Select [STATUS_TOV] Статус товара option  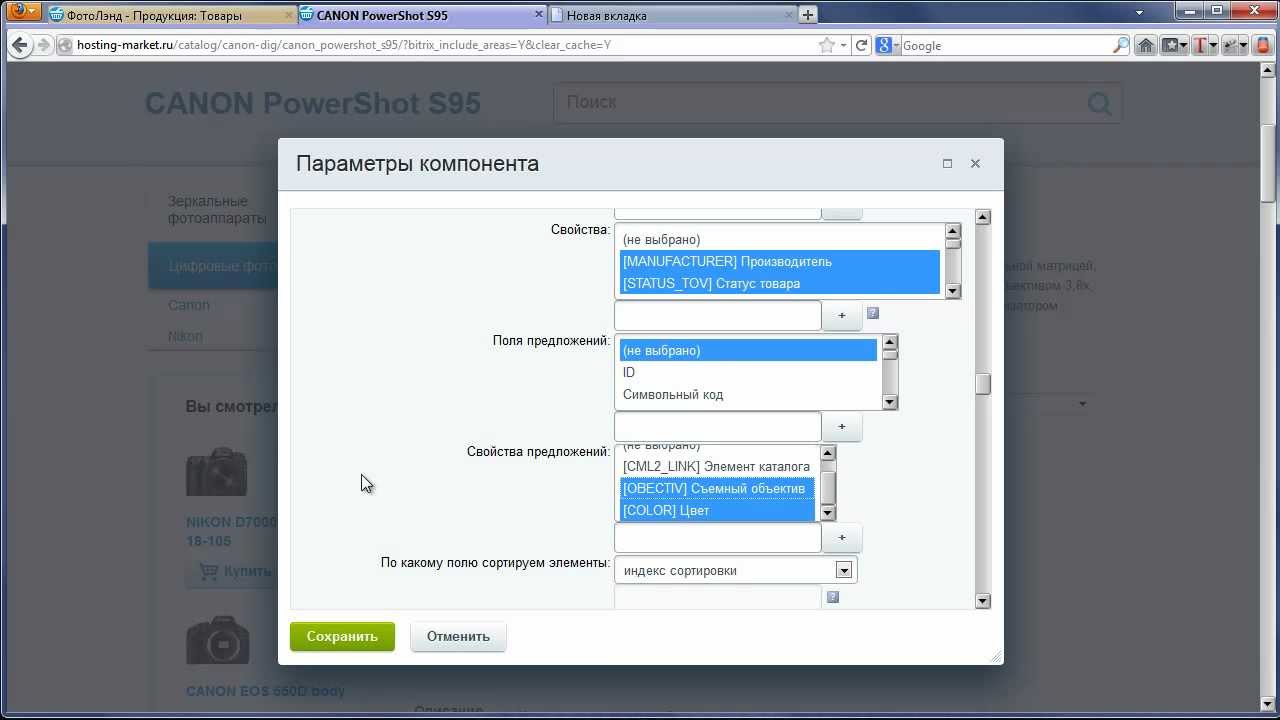coord(780,283)
